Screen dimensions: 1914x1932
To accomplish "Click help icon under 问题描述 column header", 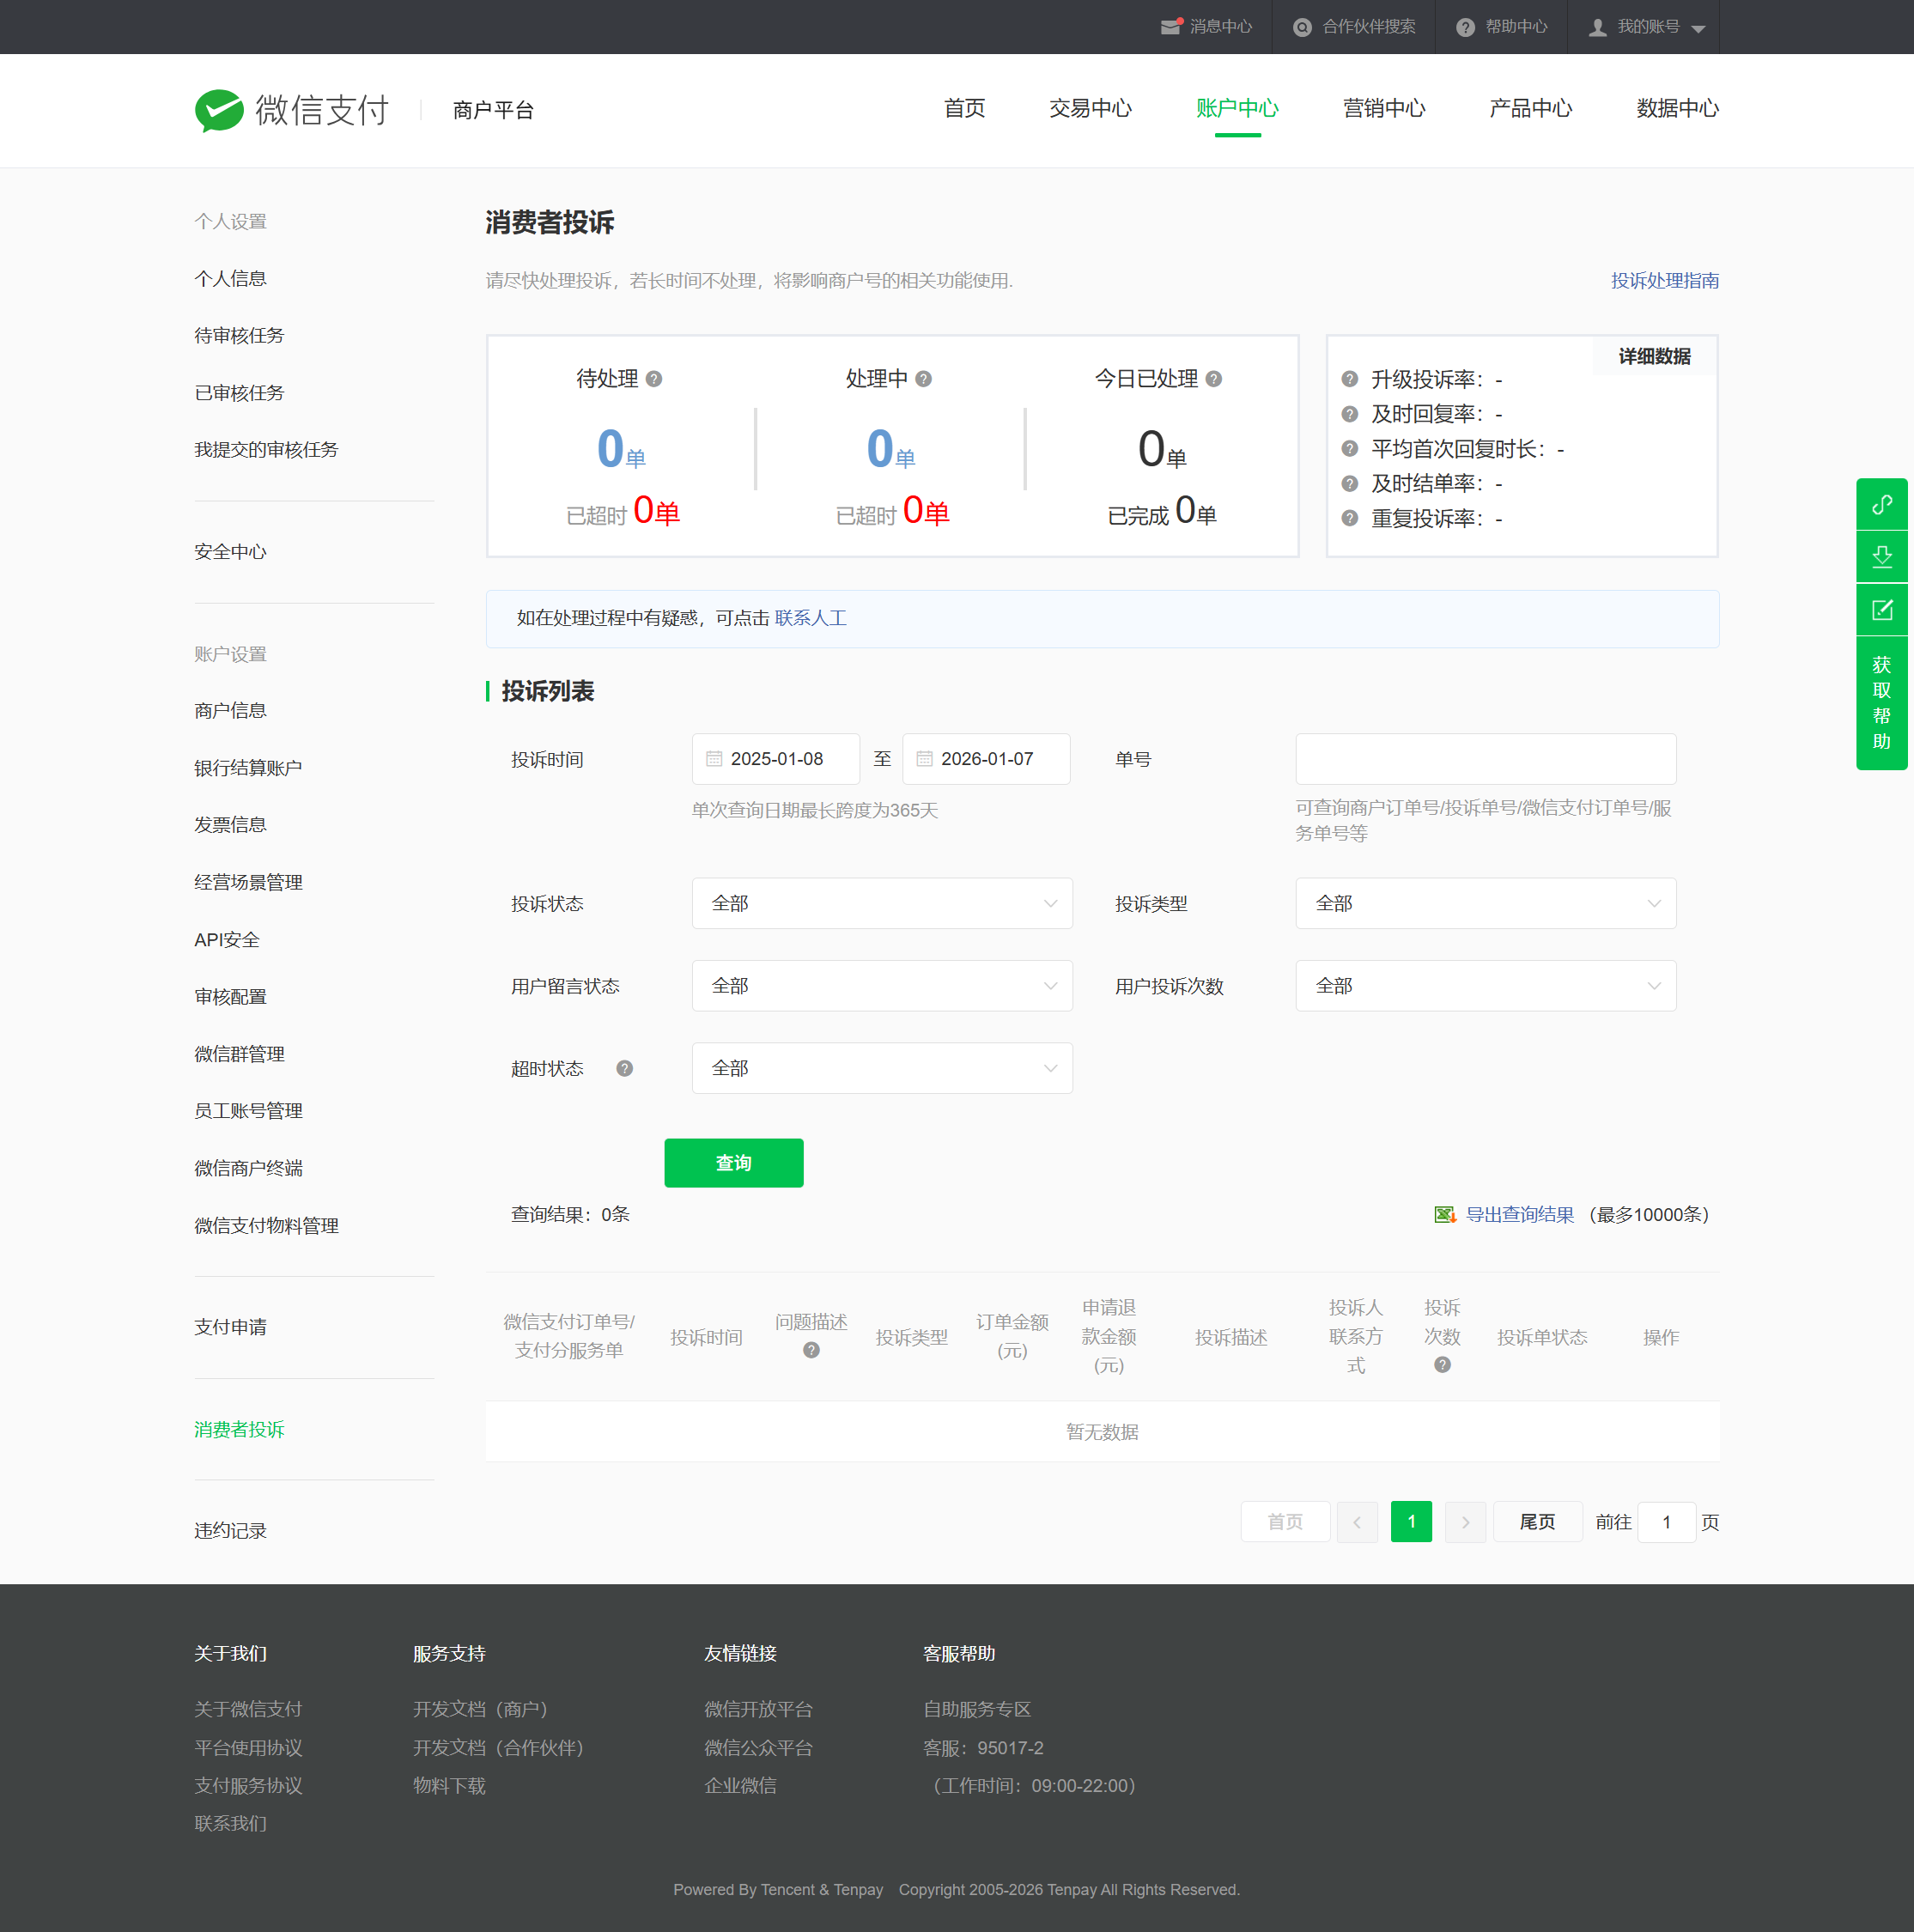I will tap(811, 1350).
